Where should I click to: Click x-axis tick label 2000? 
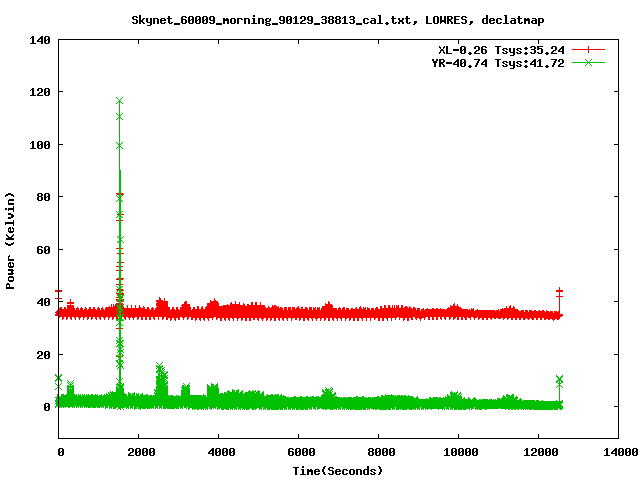[x=141, y=452]
